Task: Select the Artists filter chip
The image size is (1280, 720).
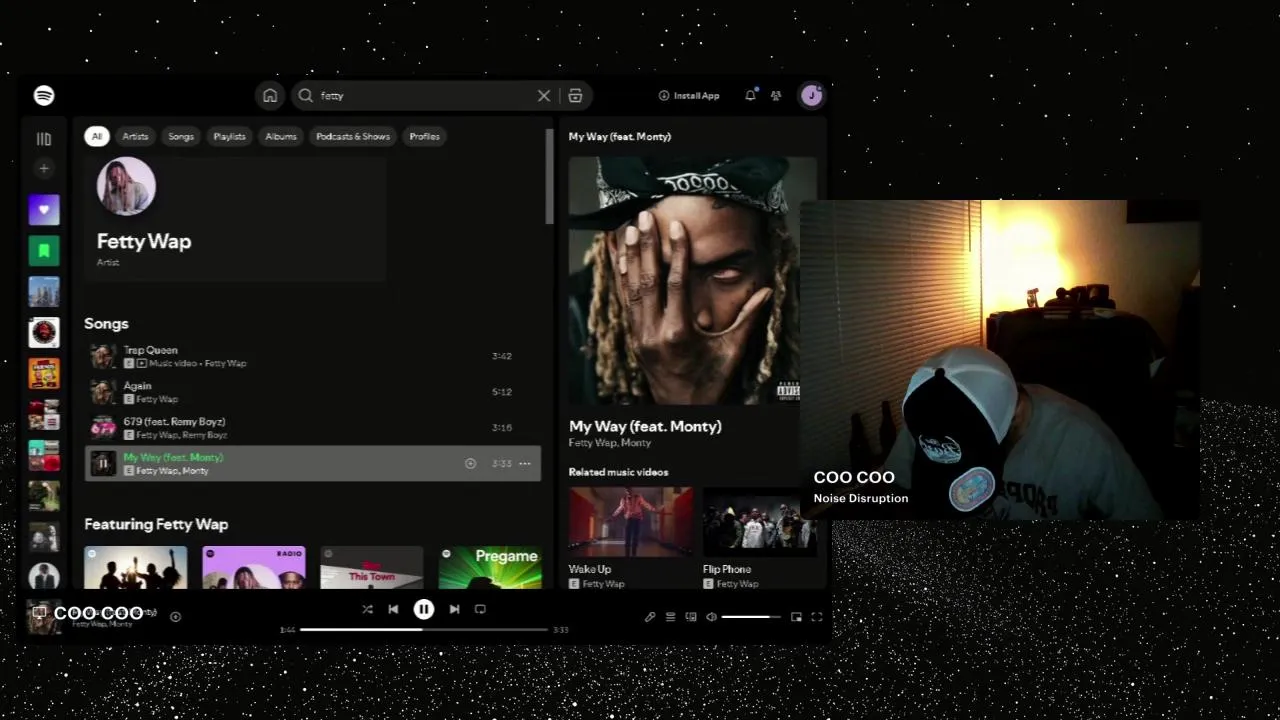Action: [x=135, y=136]
